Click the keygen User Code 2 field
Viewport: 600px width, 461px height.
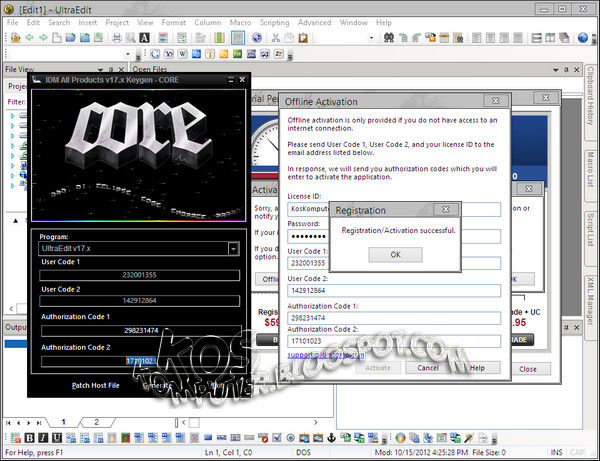click(x=139, y=300)
